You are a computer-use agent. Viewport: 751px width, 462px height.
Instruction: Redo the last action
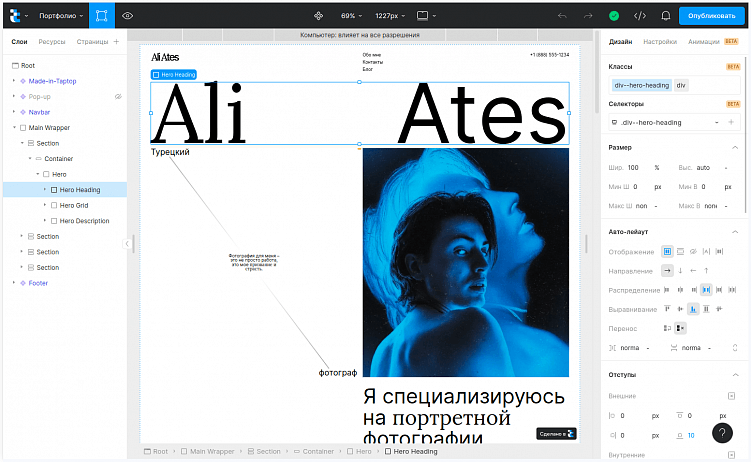coord(588,16)
